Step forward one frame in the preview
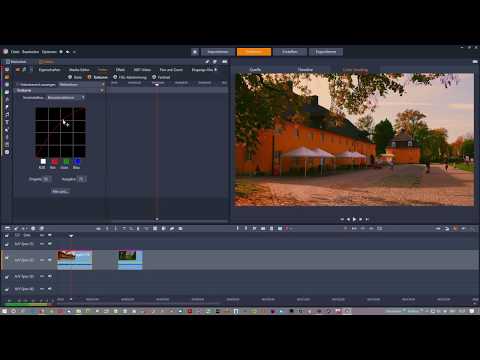This screenshot has width=480, height=360. point(361,219)
